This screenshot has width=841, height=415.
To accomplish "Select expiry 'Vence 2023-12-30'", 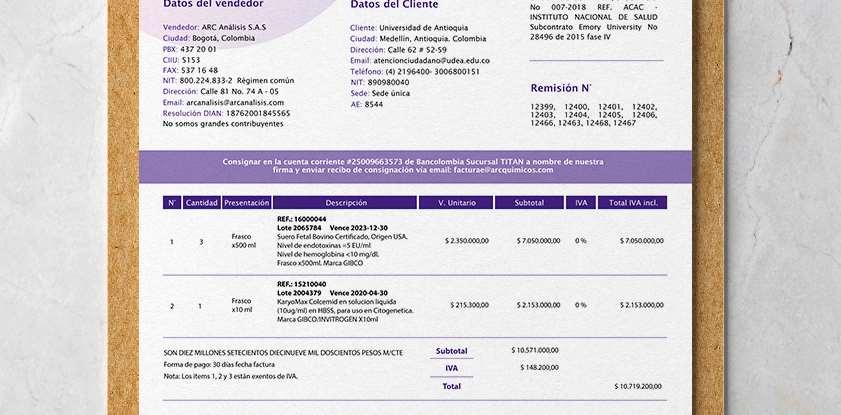I will pos(358,228).
